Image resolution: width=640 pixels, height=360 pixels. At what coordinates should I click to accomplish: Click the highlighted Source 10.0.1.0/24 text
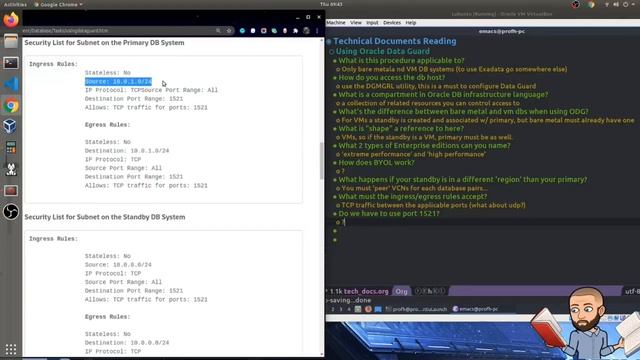pyautogui.click(x=118, y=82)
